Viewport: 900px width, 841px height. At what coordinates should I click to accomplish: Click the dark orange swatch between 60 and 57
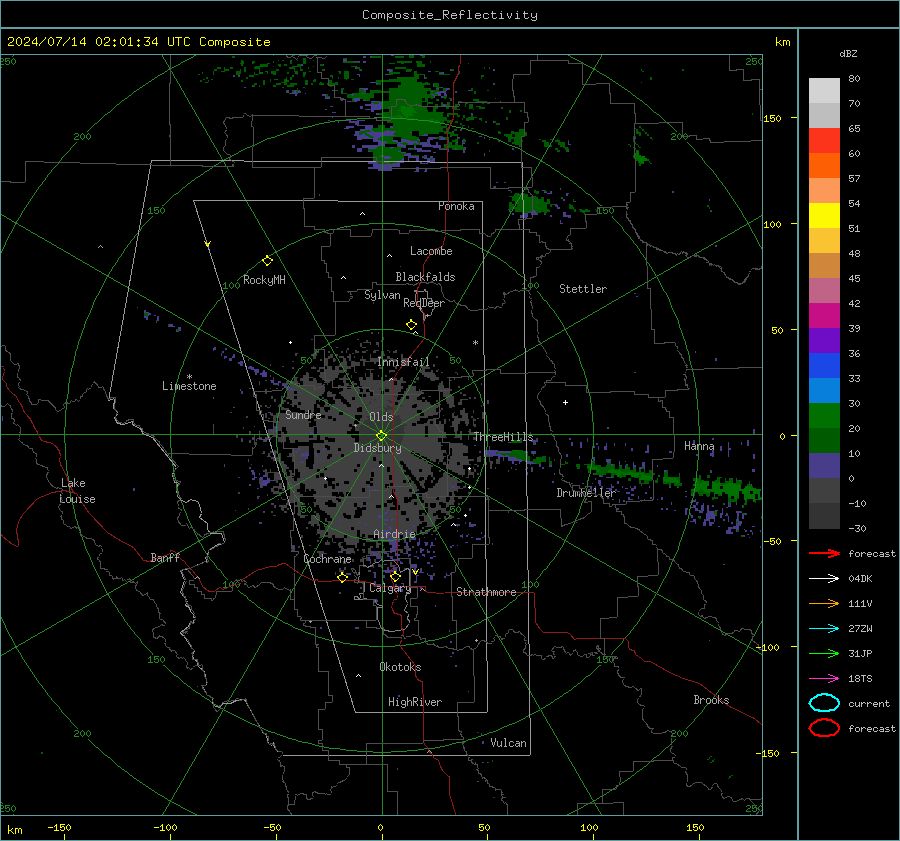(x=824, y=165)
